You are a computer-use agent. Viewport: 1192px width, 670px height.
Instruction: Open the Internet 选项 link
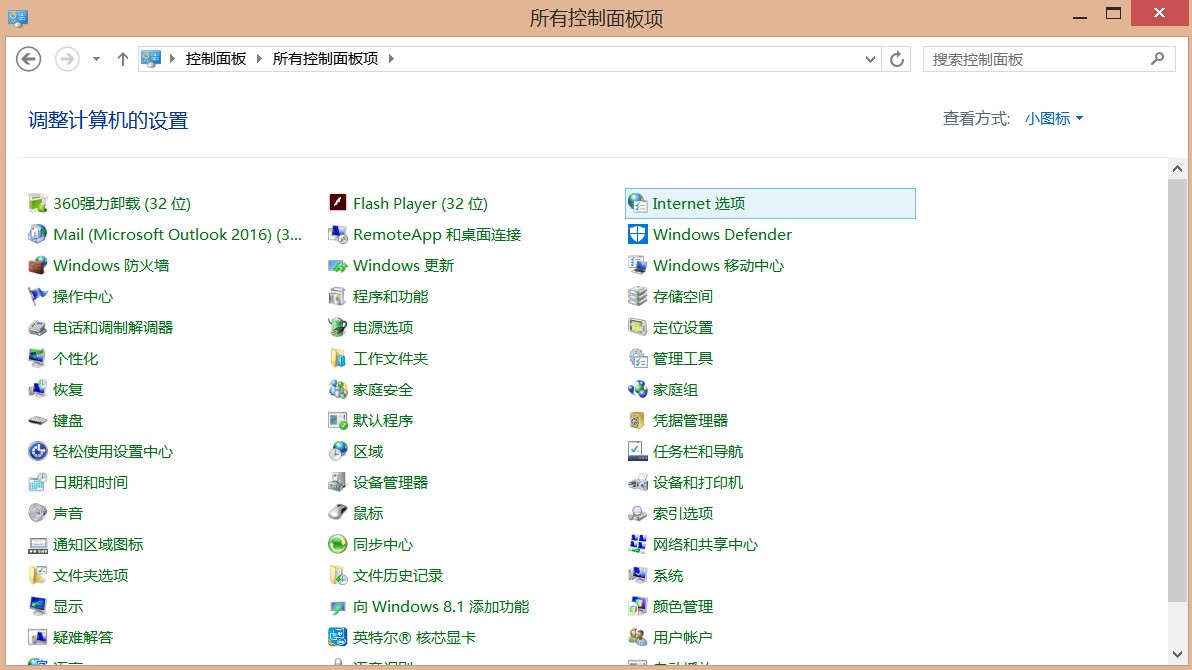(x=698, y=203)
